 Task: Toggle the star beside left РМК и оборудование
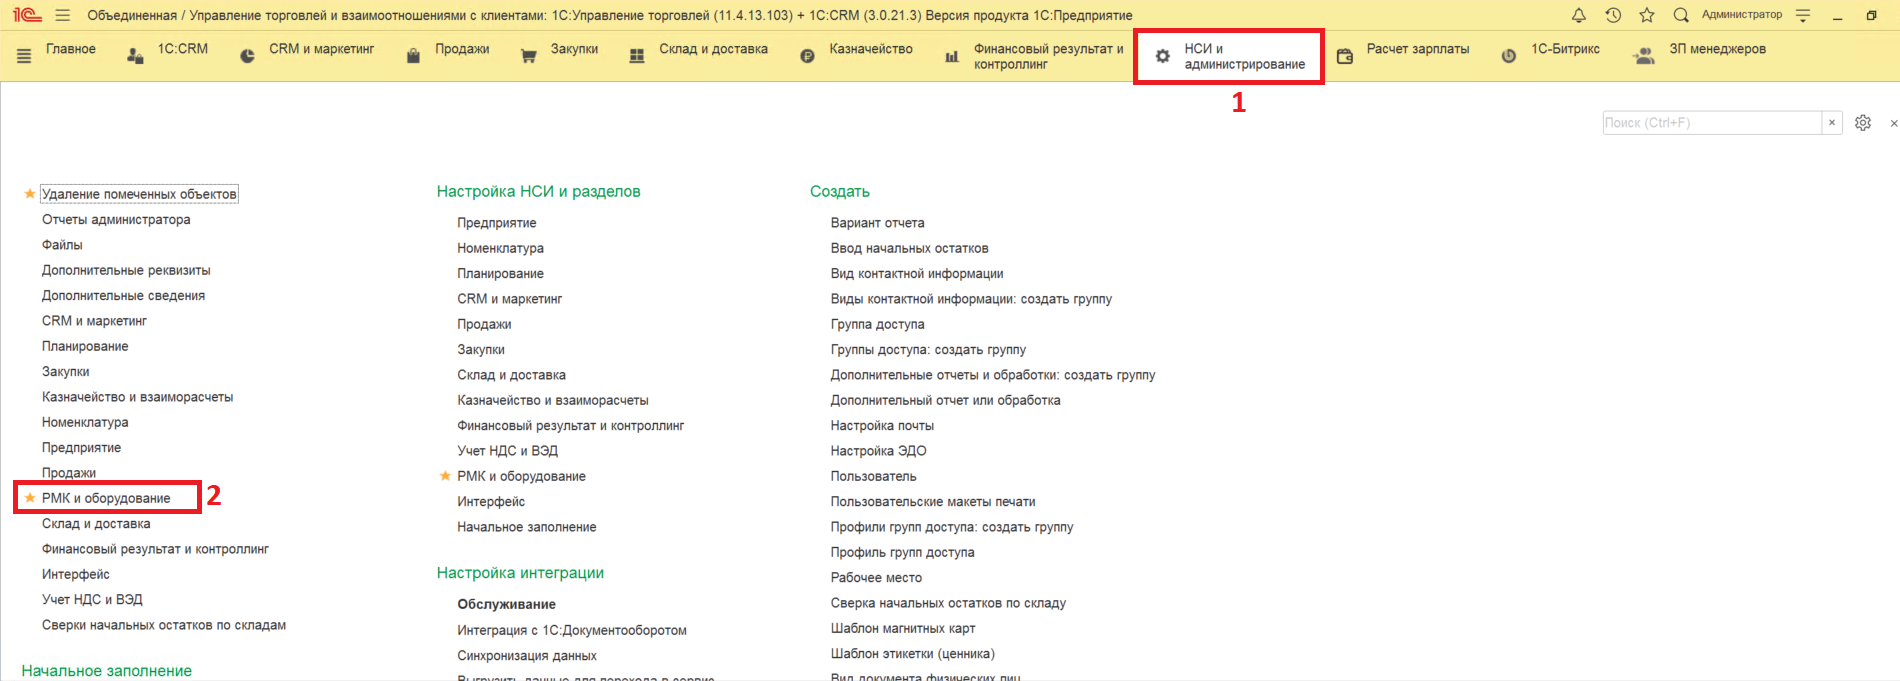click(x=29, y=498)
